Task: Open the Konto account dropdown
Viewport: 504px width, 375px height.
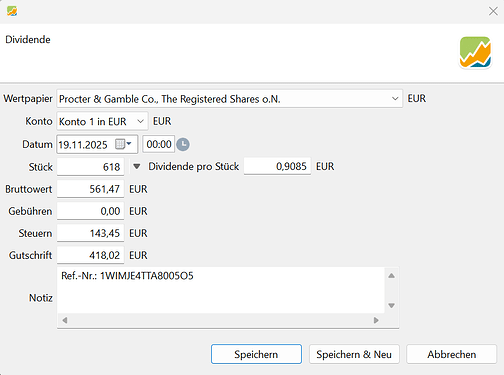Action: [x=141, y=121]
